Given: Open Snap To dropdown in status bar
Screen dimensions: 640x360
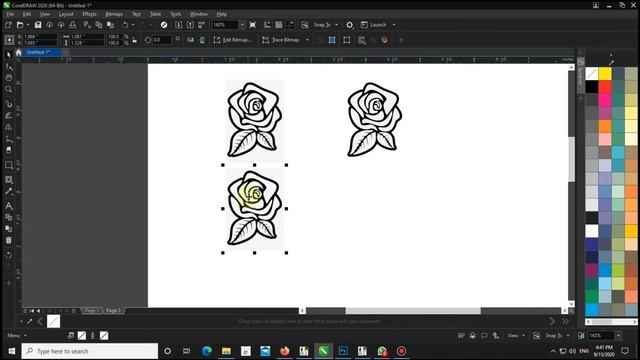Looking at the screenshot, I should click(558, 336).
